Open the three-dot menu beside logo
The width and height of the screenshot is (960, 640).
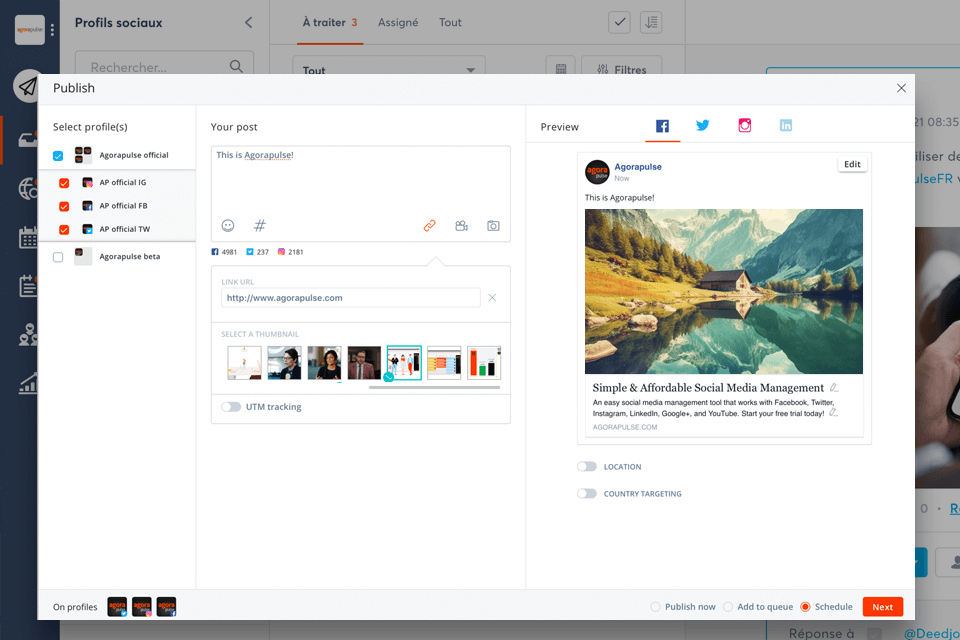click(52, 29)
